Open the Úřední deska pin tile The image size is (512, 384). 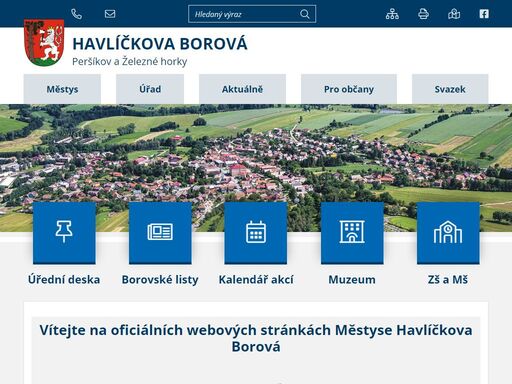pyautogui.click(x=64, y=233)
